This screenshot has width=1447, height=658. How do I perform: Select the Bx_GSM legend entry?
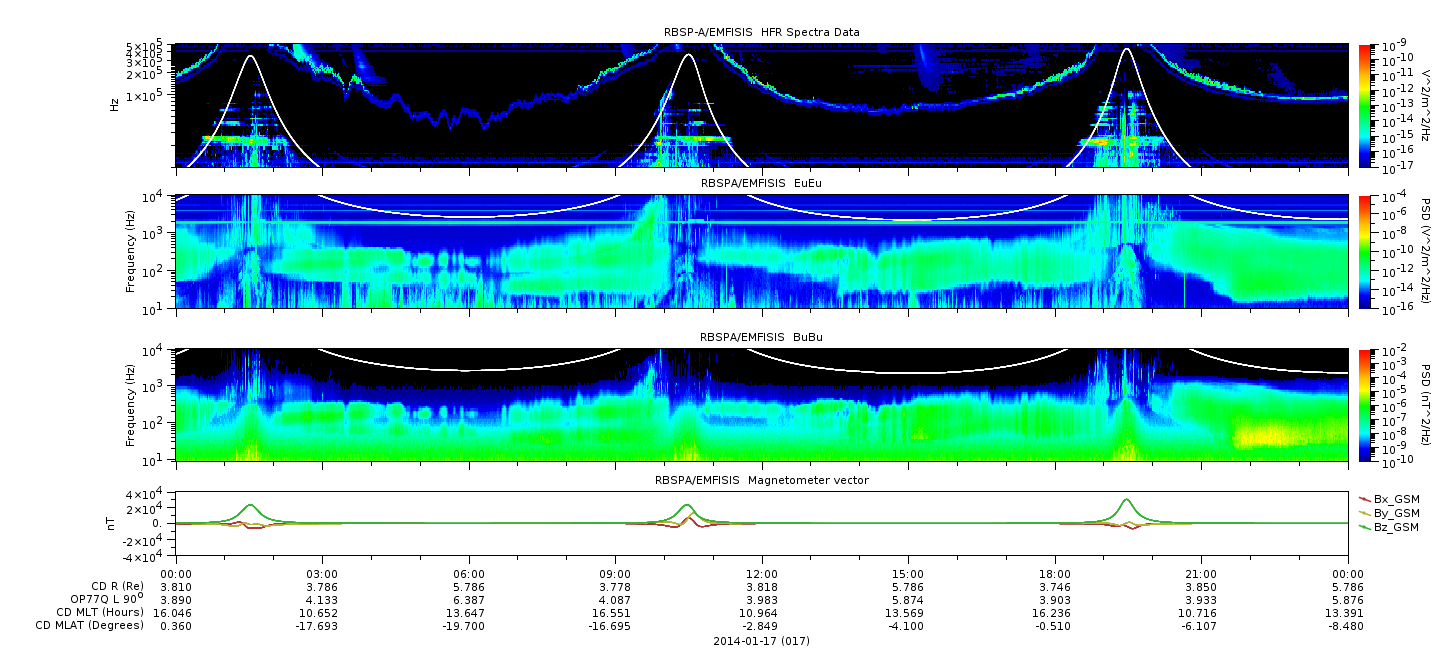pos(1389,499)
